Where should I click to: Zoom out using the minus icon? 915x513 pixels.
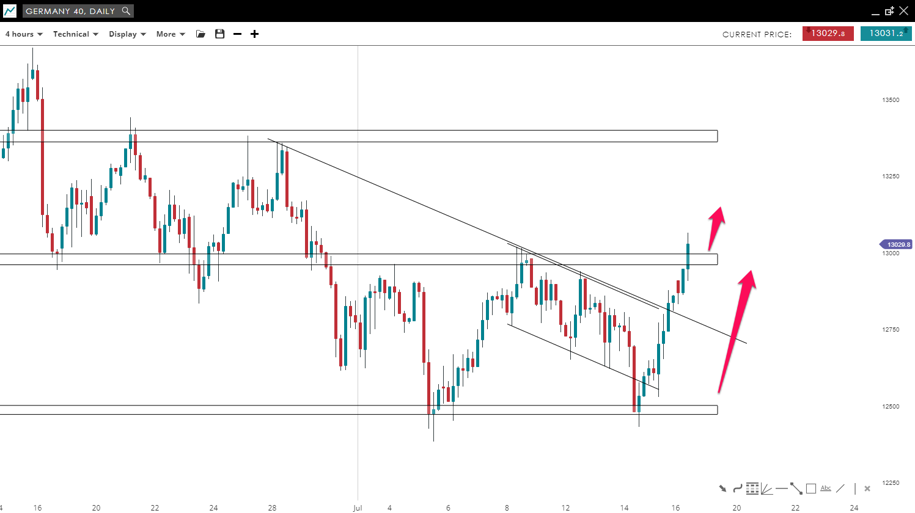coord(237,34)
